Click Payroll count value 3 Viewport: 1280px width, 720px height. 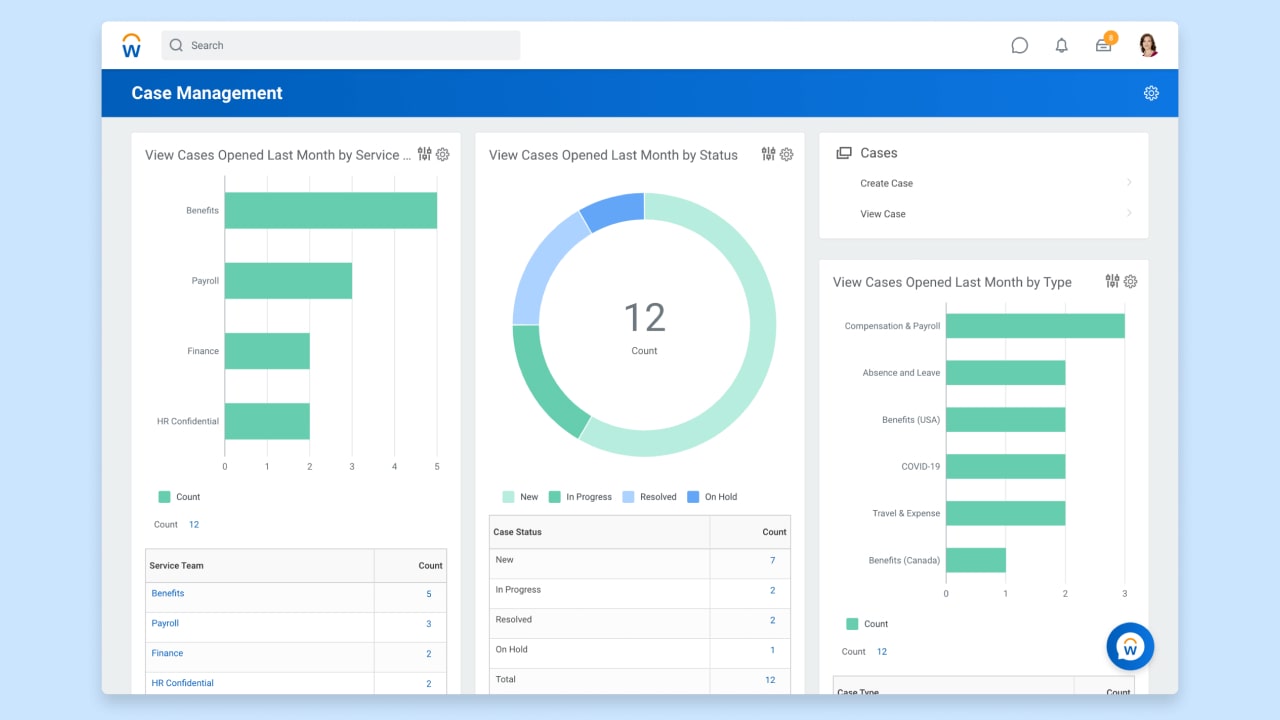tap(429, 624)
